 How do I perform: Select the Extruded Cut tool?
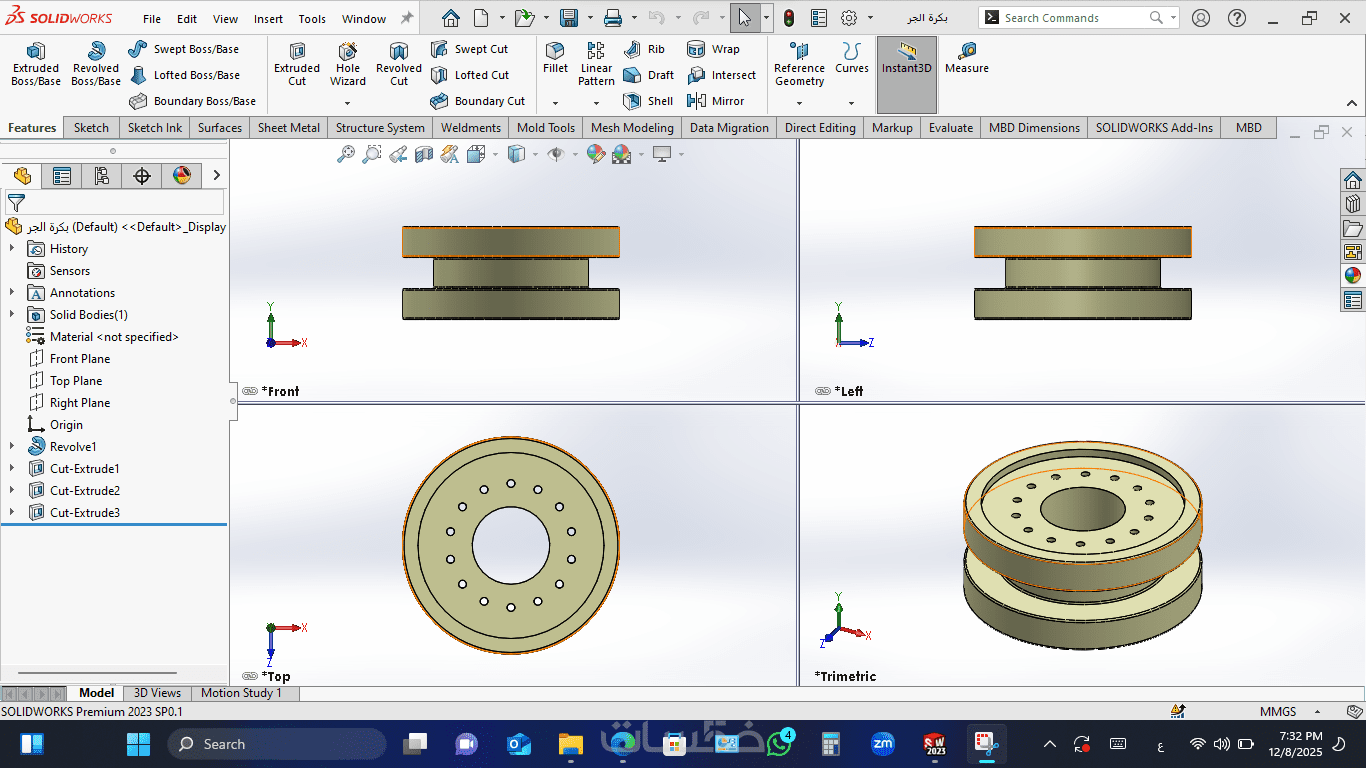pos(297,64)
